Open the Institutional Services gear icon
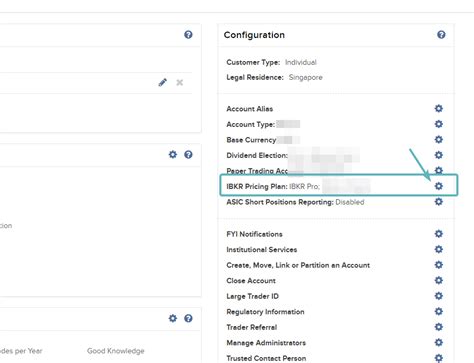 pyautogui.click(x=439, y=249)
